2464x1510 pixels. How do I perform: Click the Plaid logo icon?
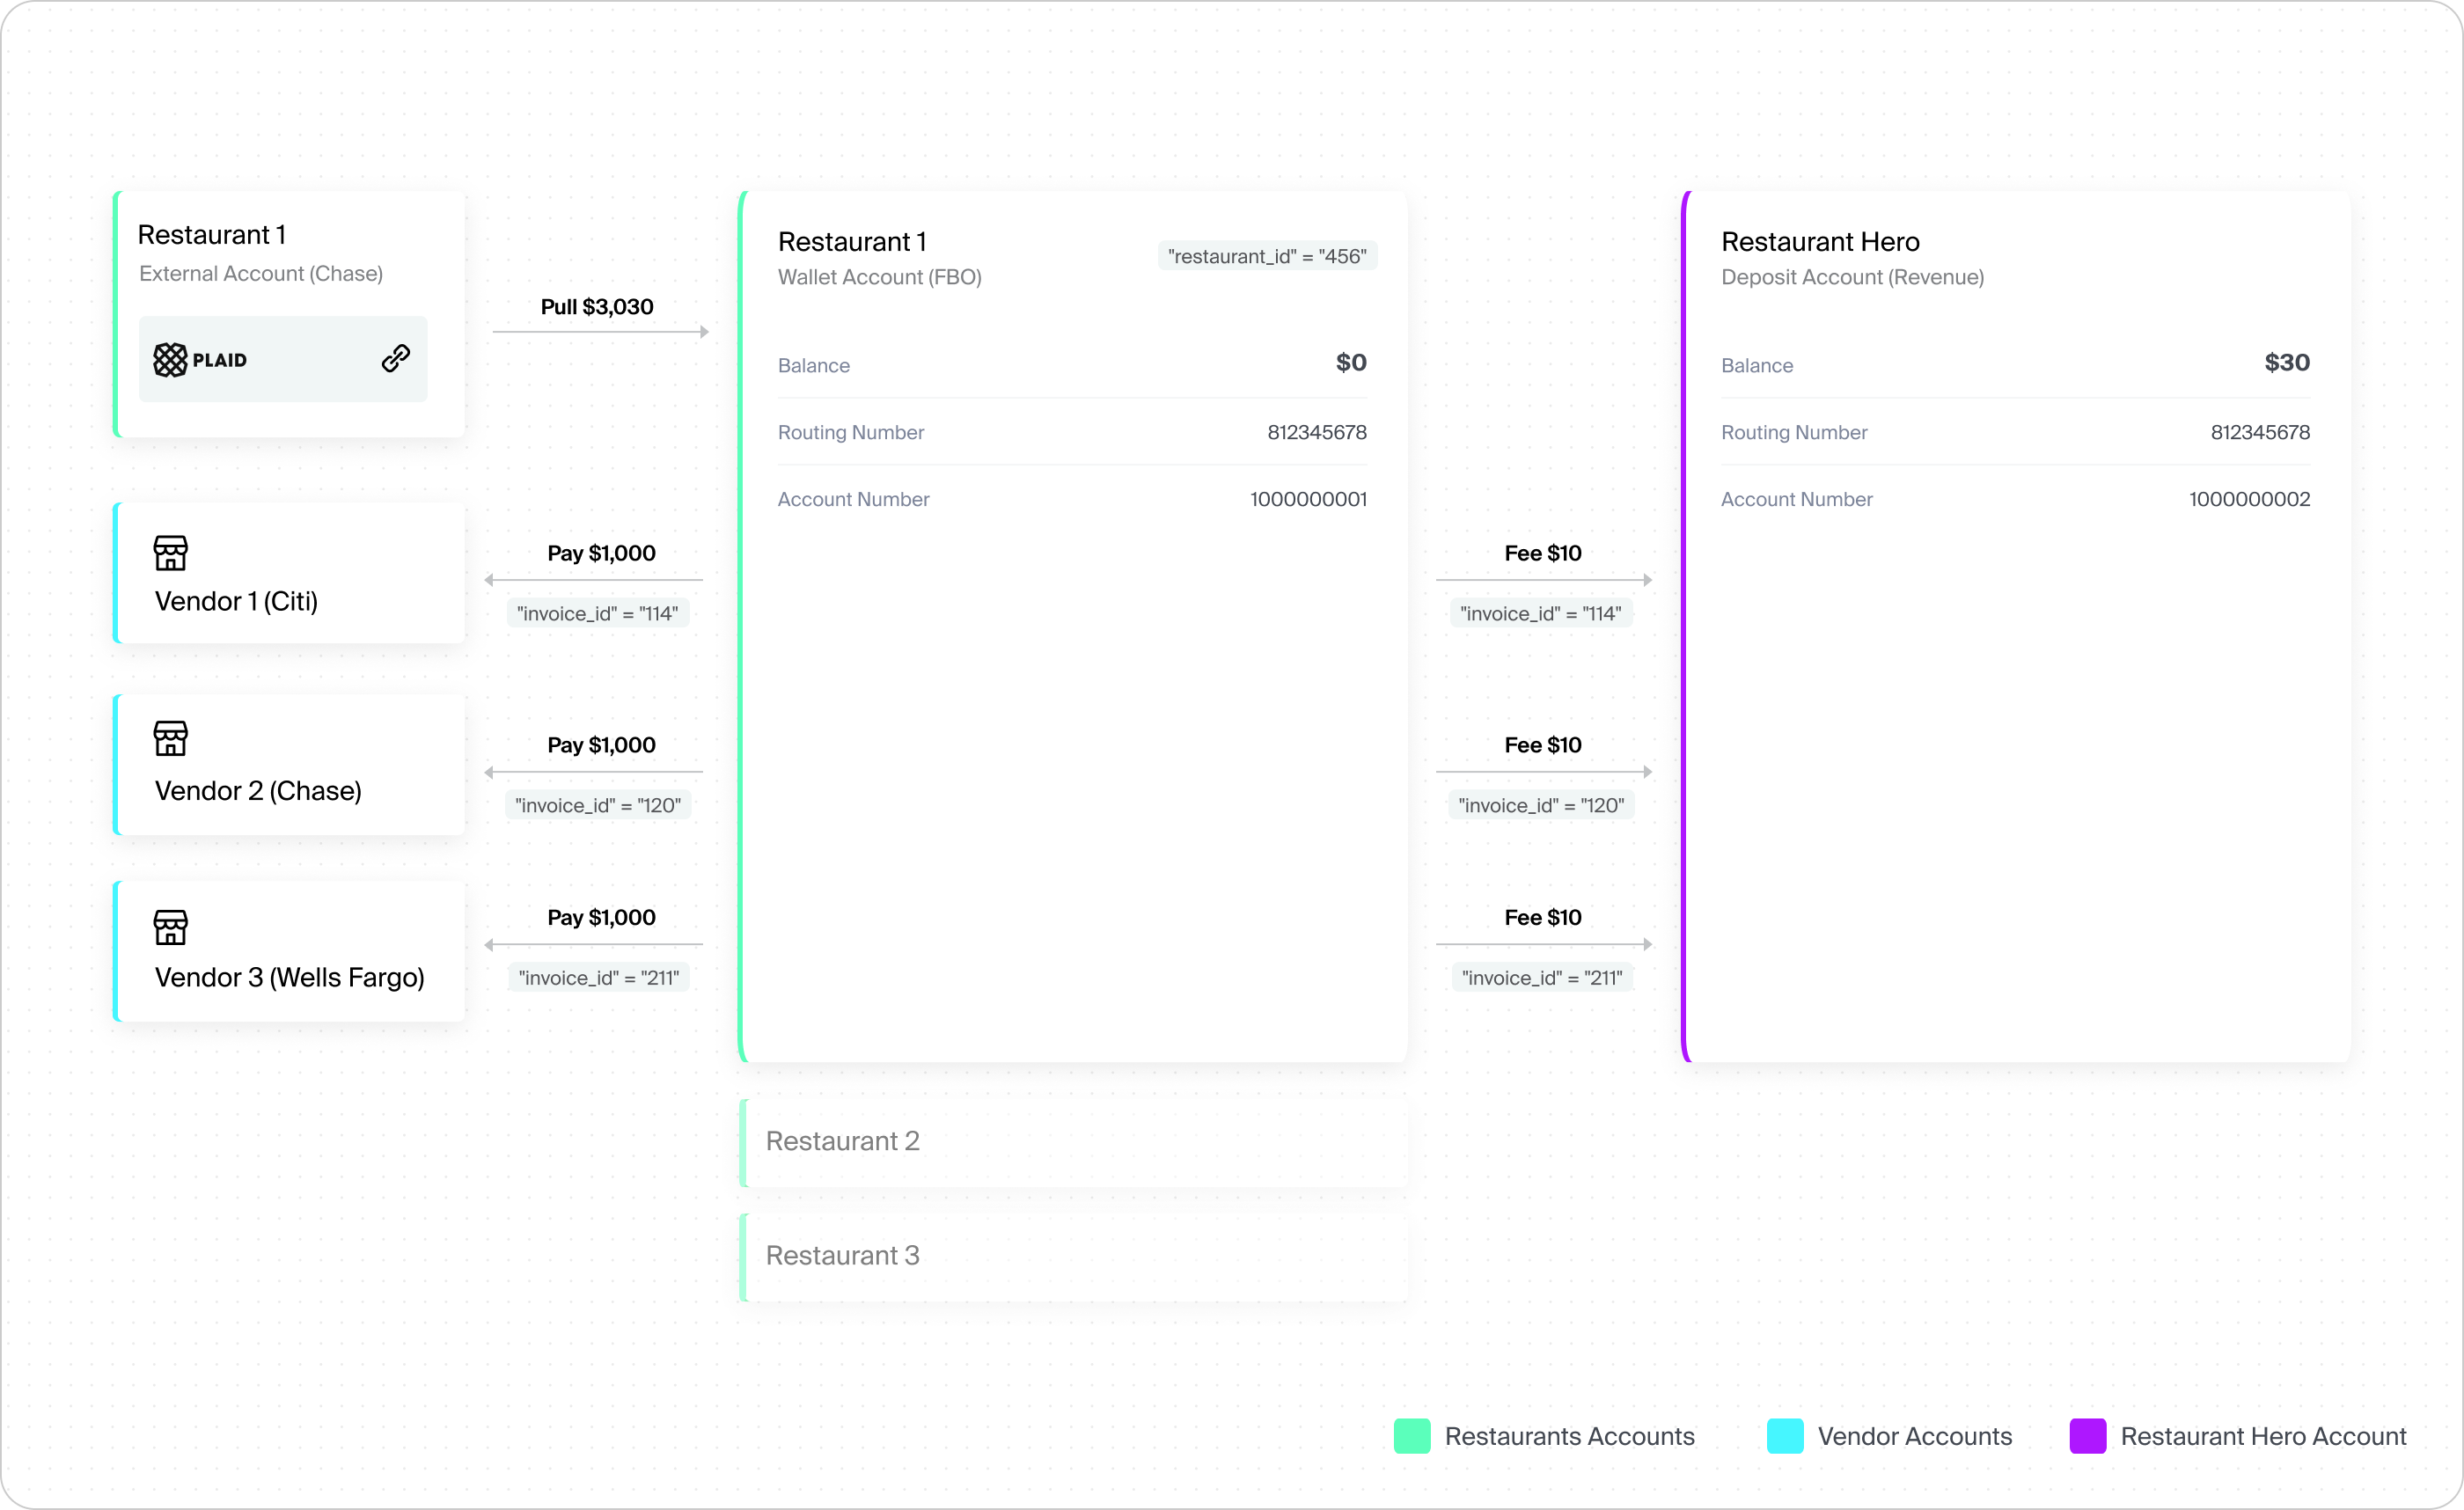[x=171, y=360]
